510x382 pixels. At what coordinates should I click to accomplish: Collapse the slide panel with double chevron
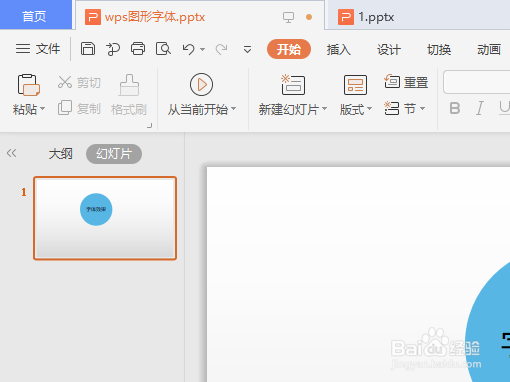(x=11, y=153)
